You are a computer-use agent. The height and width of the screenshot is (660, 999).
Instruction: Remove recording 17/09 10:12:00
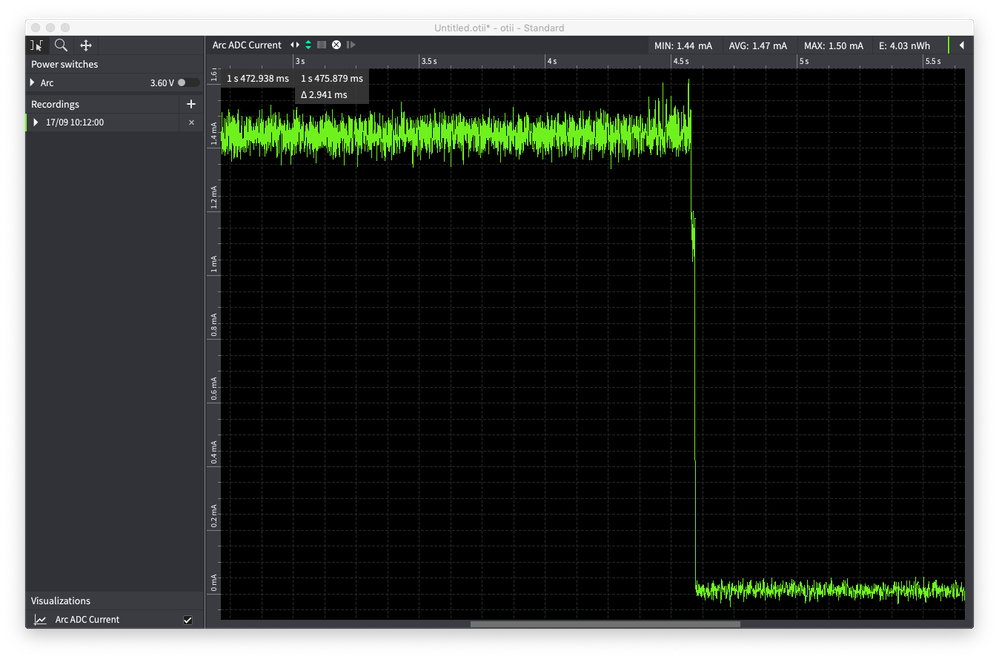click(x=191, y=122)
